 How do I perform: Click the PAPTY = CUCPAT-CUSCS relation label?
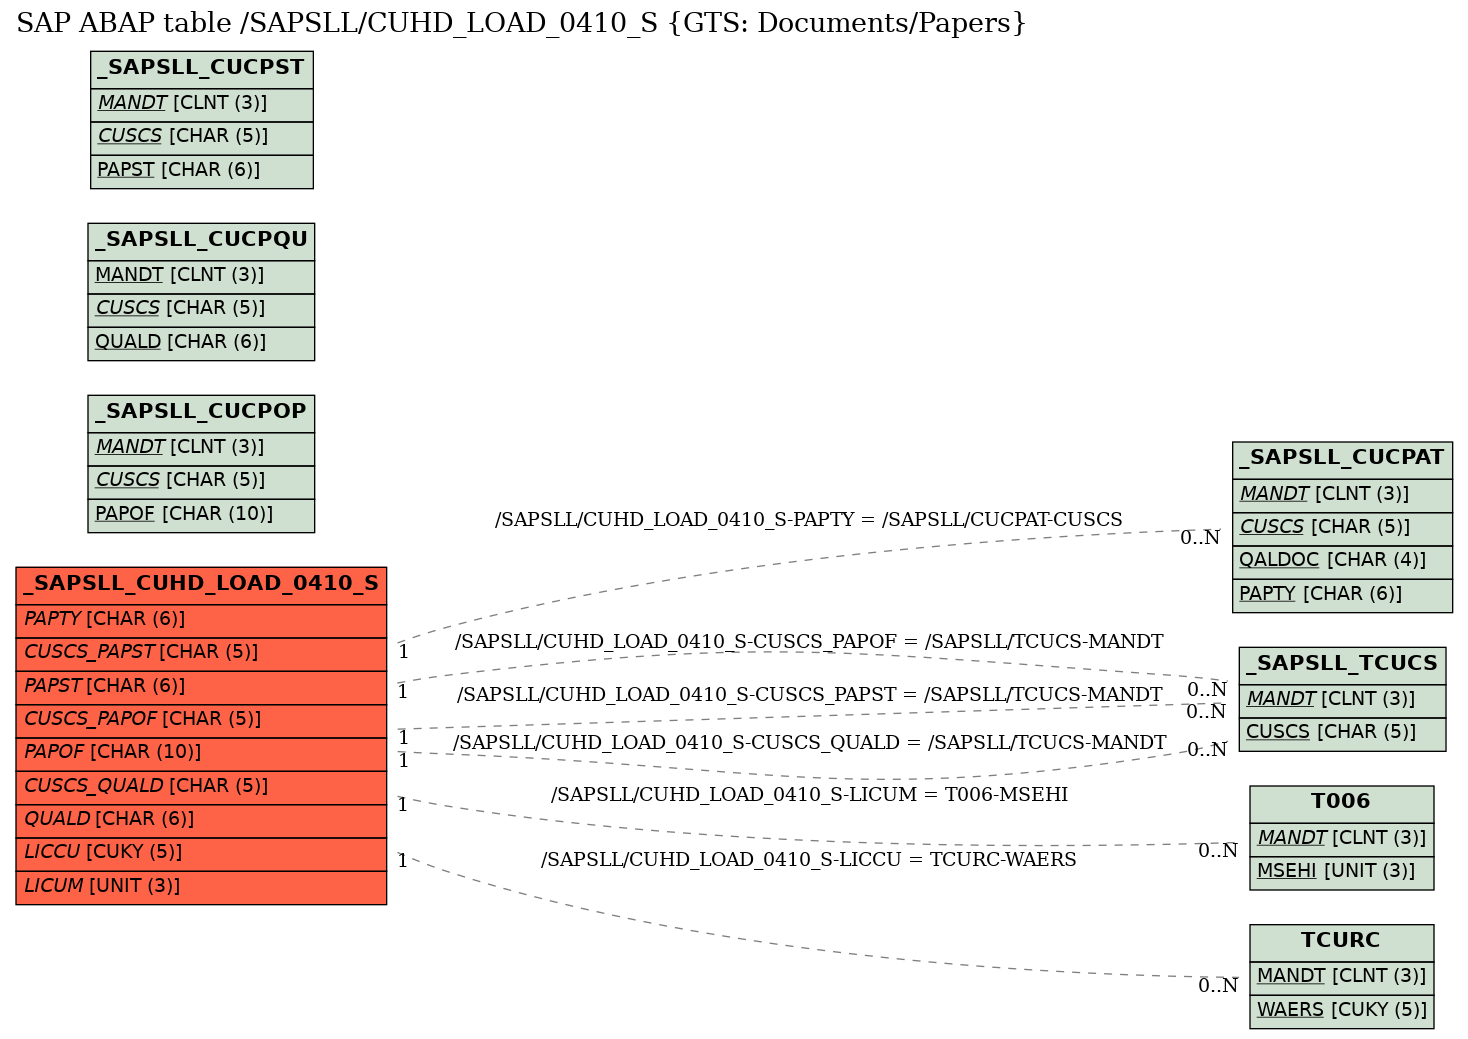tap(809, 520)
